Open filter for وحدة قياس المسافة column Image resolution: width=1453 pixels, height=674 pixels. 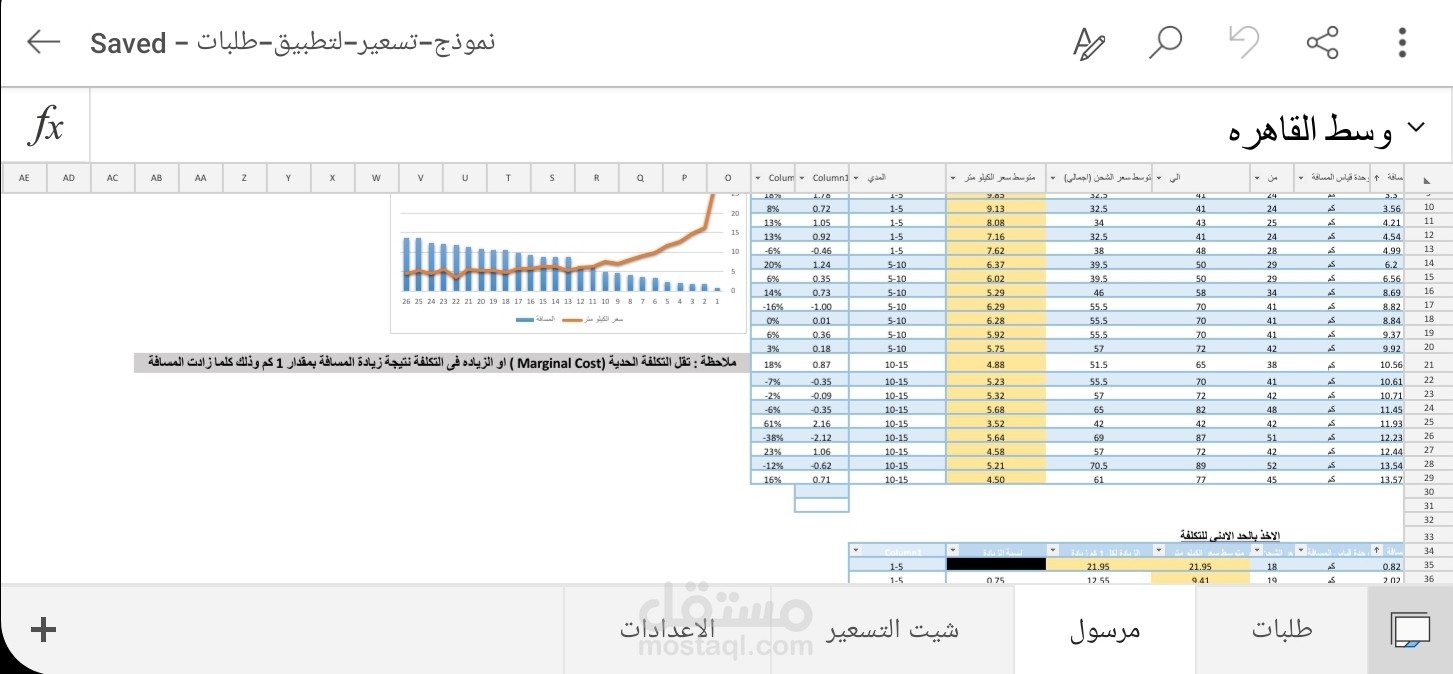(x=1301, y=177)
